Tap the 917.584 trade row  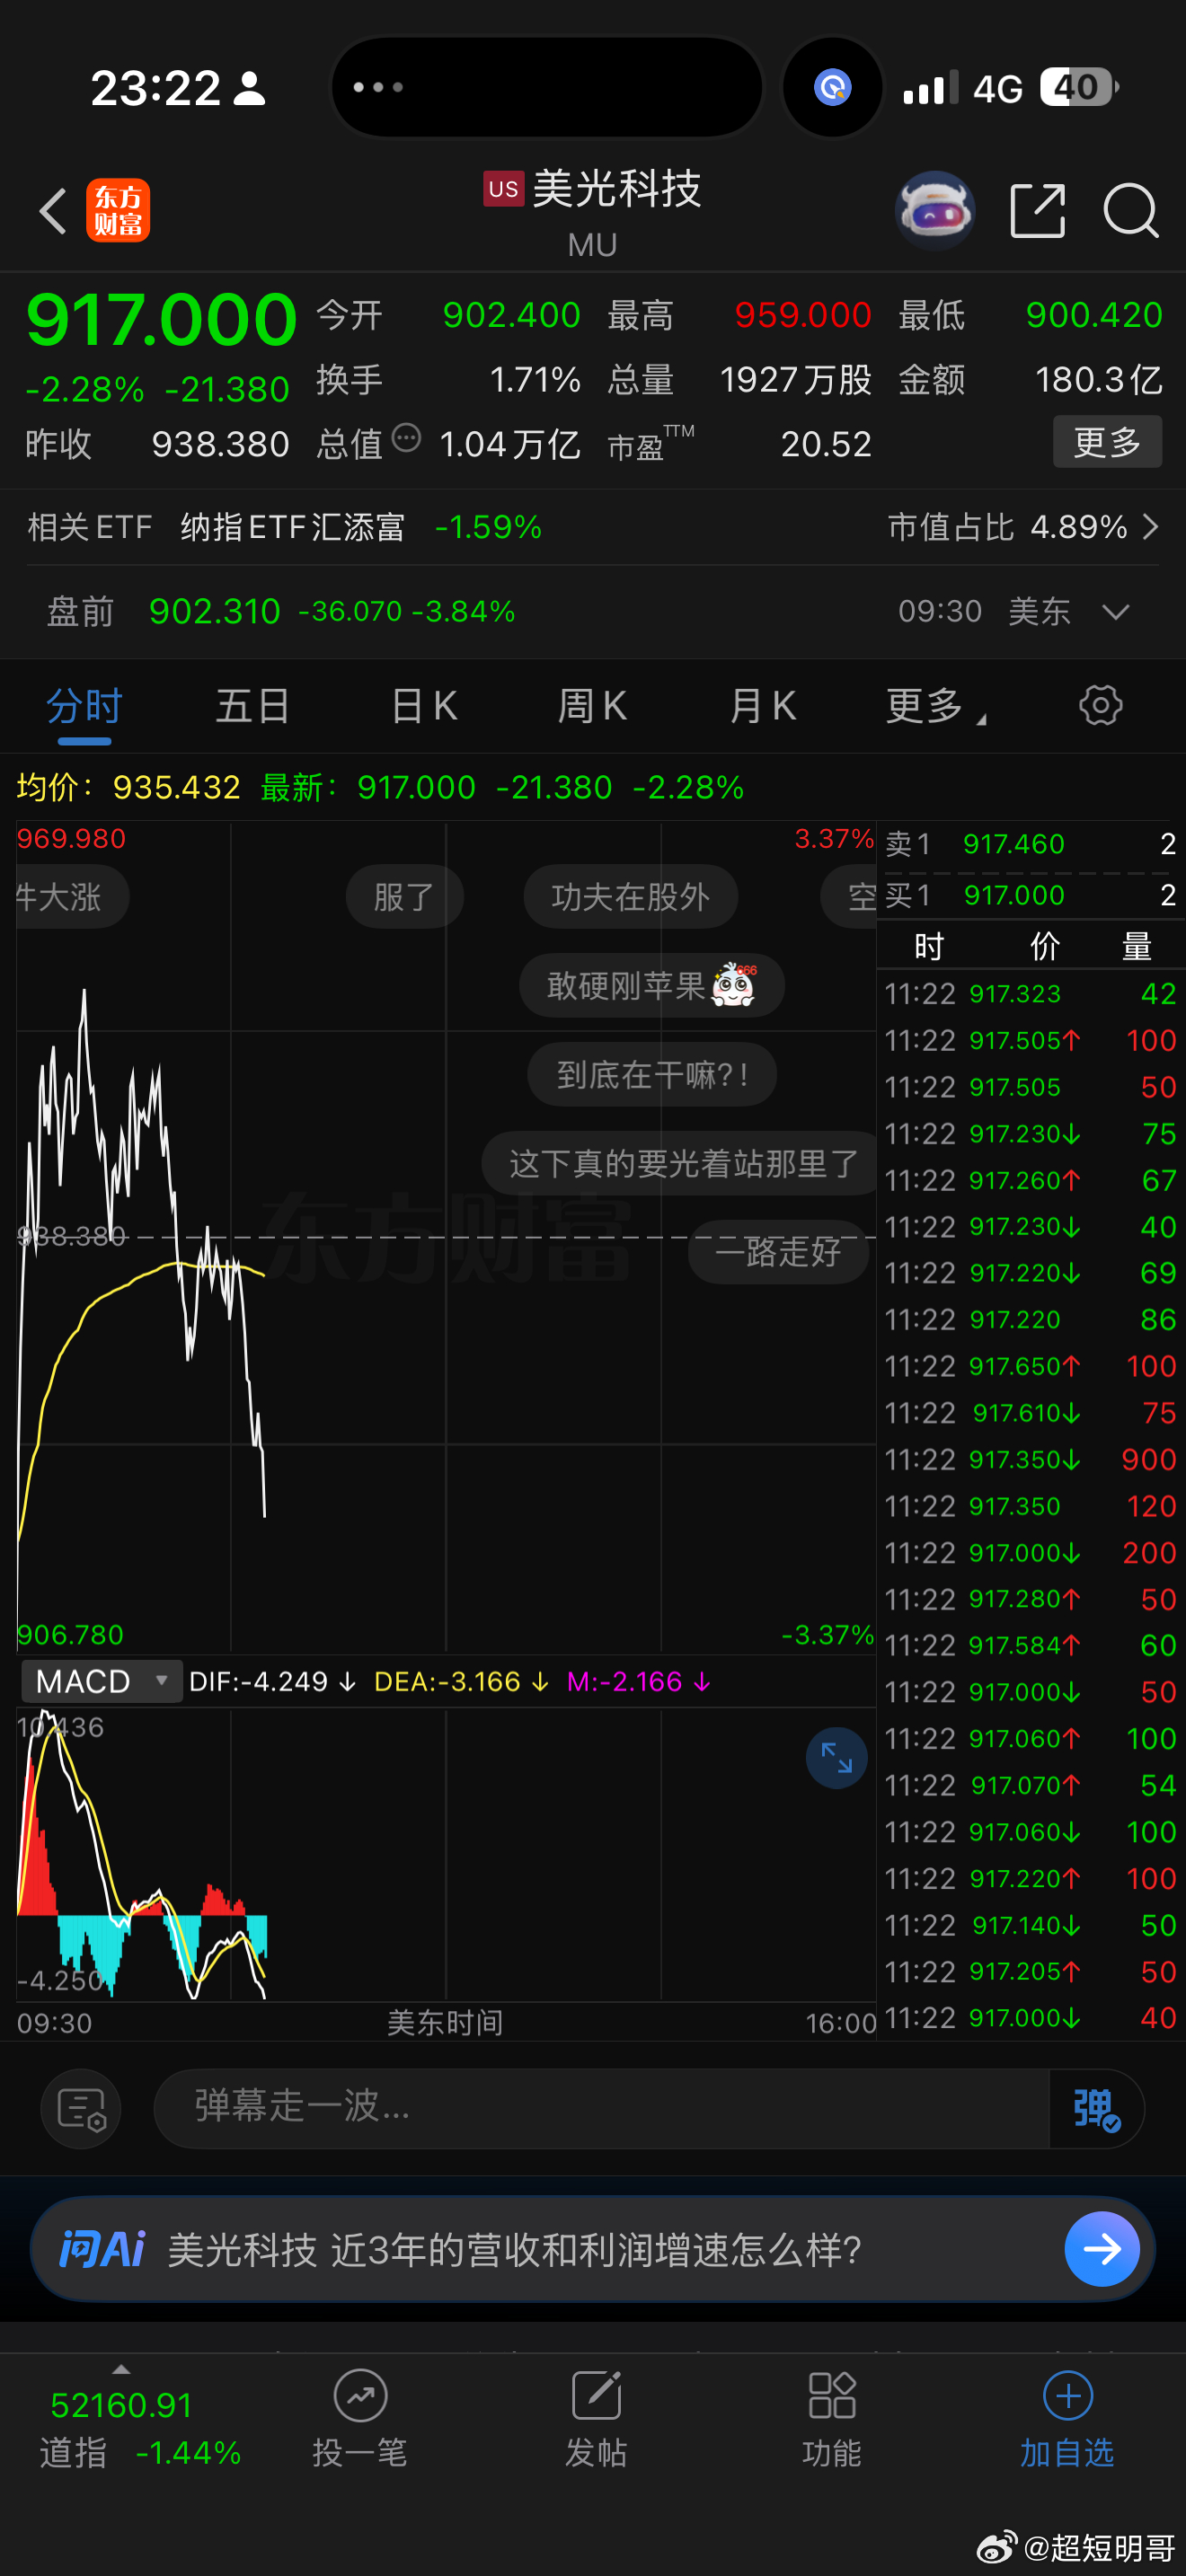point(1031,1645)
